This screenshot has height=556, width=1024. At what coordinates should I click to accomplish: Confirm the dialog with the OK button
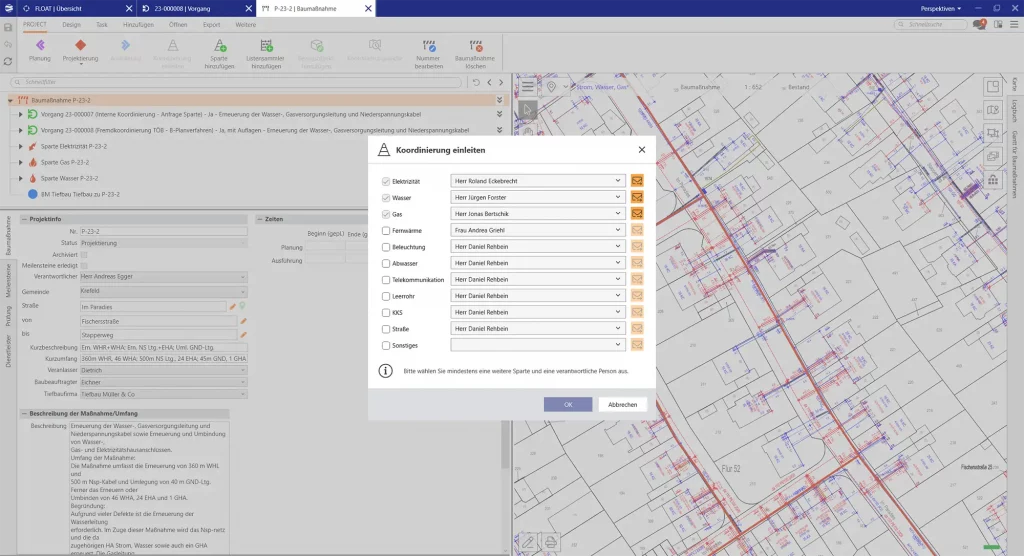tap(568, 405)
